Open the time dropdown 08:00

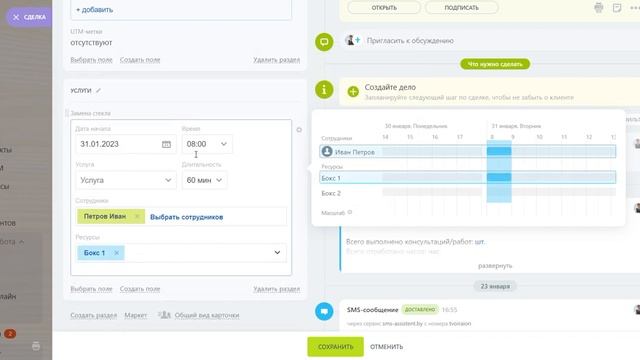(207, 144)
